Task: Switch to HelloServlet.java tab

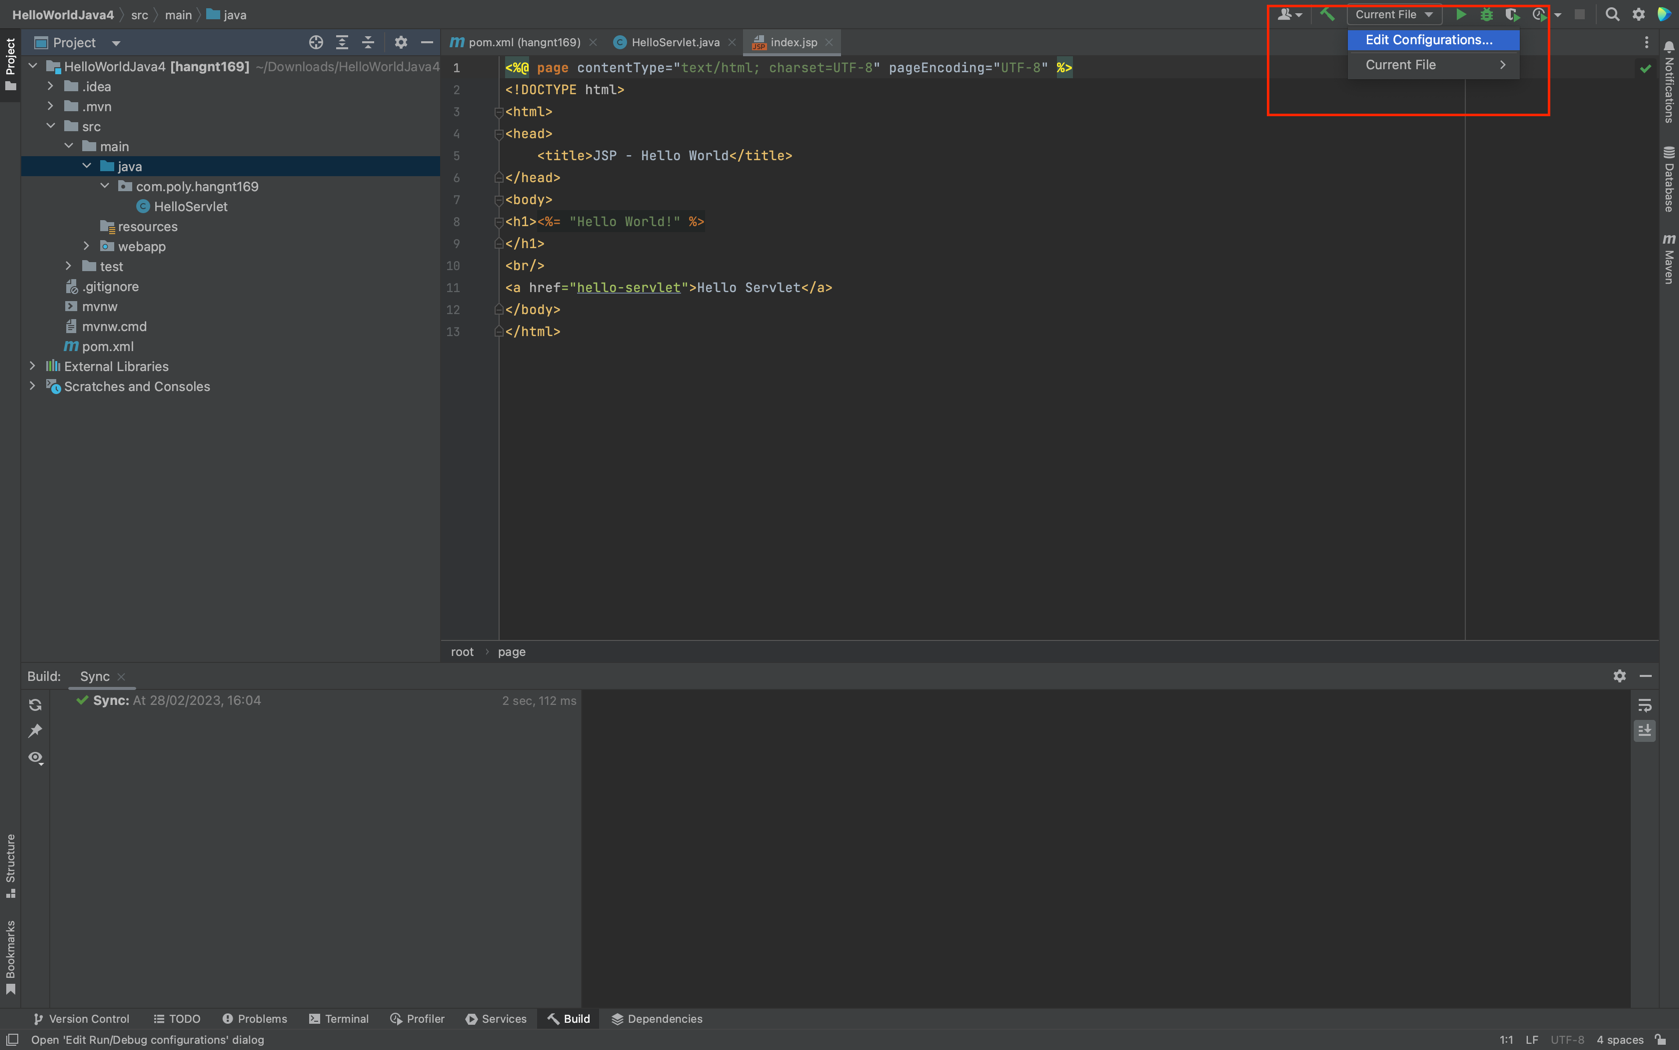Action: point(675,42)
